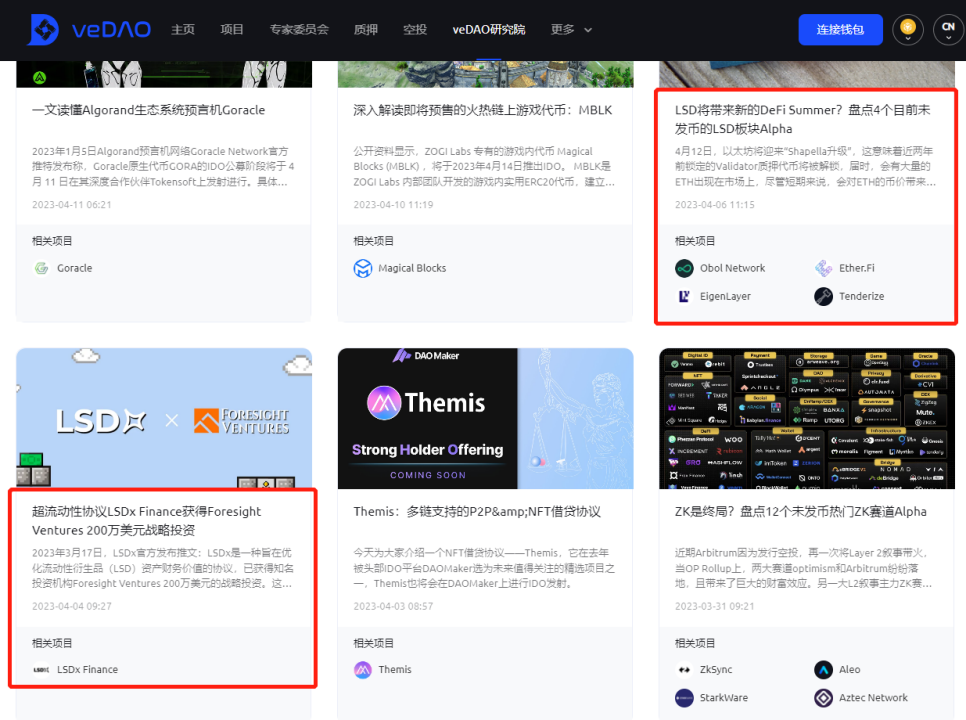Open the Themis related project link
The height and width of the screenshot is (720, 966).
pyautogui.click(x=395, y=669)
